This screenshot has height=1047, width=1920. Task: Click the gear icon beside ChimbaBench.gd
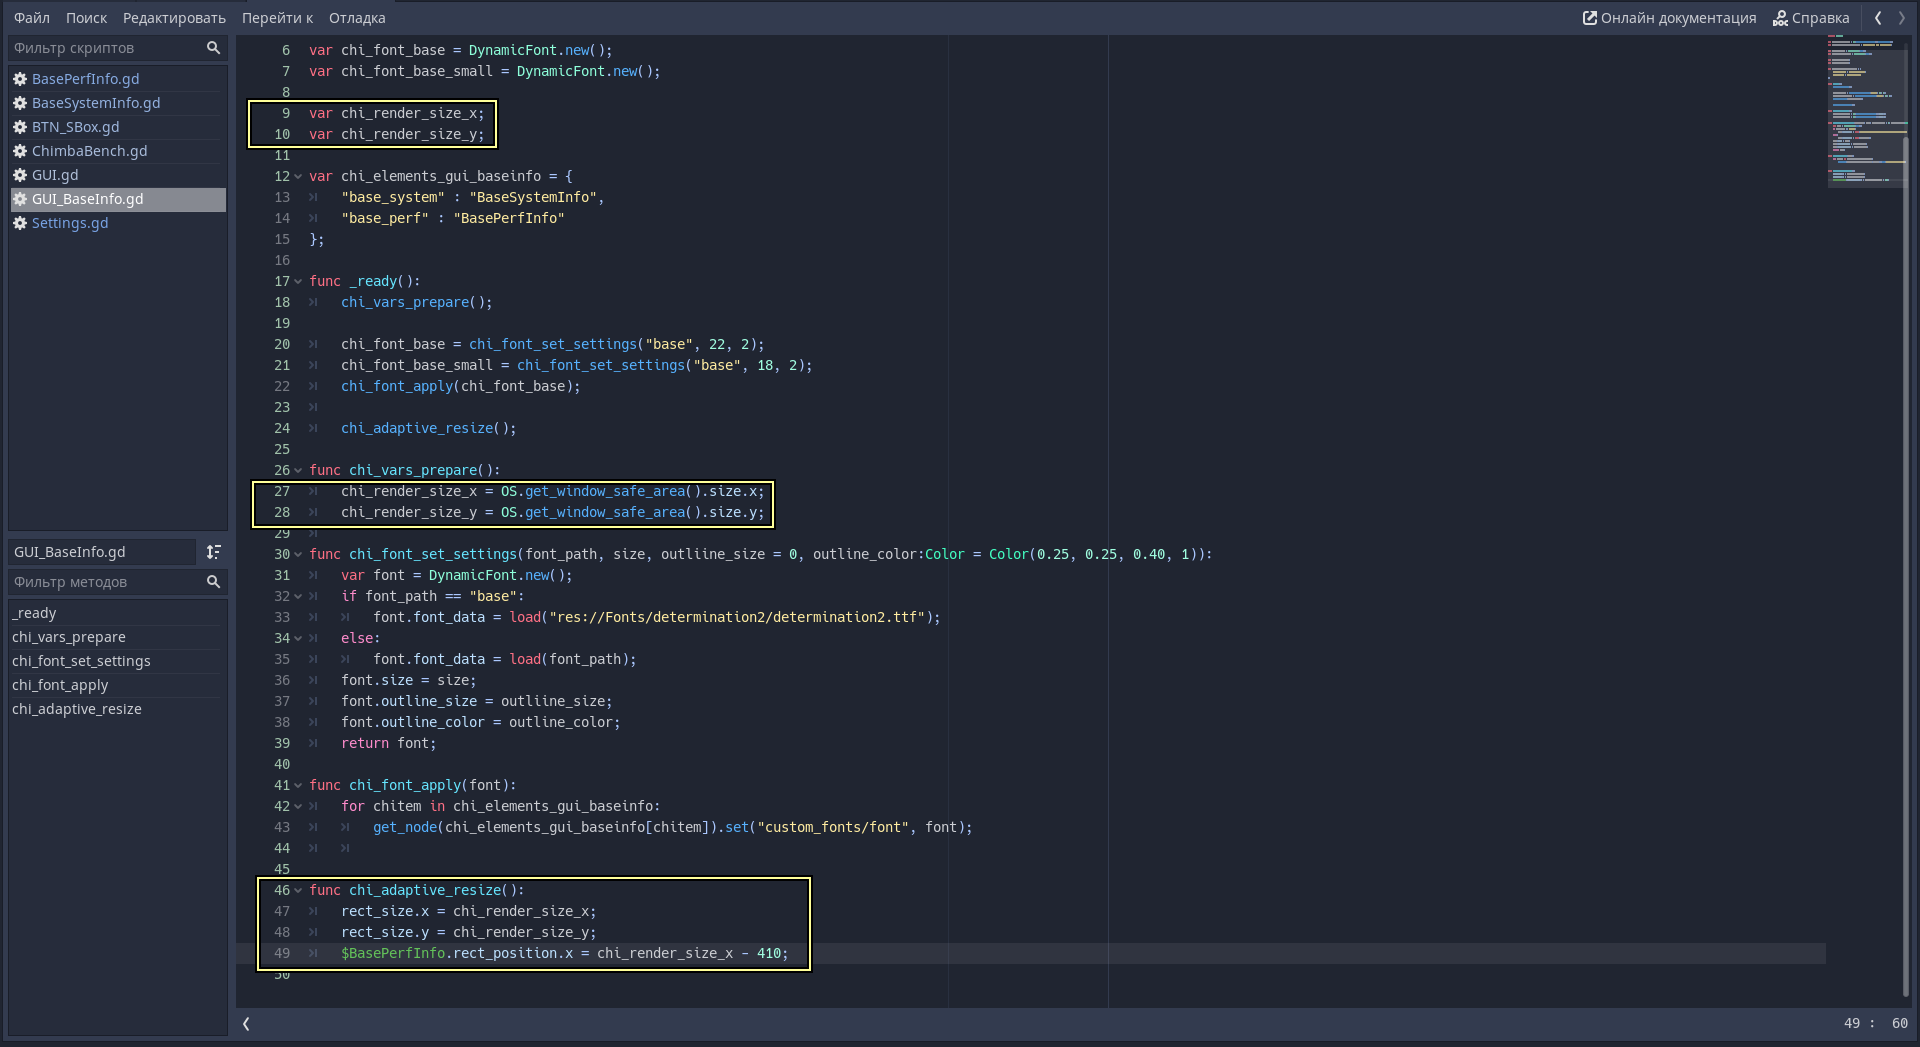(x=20, y=151)
